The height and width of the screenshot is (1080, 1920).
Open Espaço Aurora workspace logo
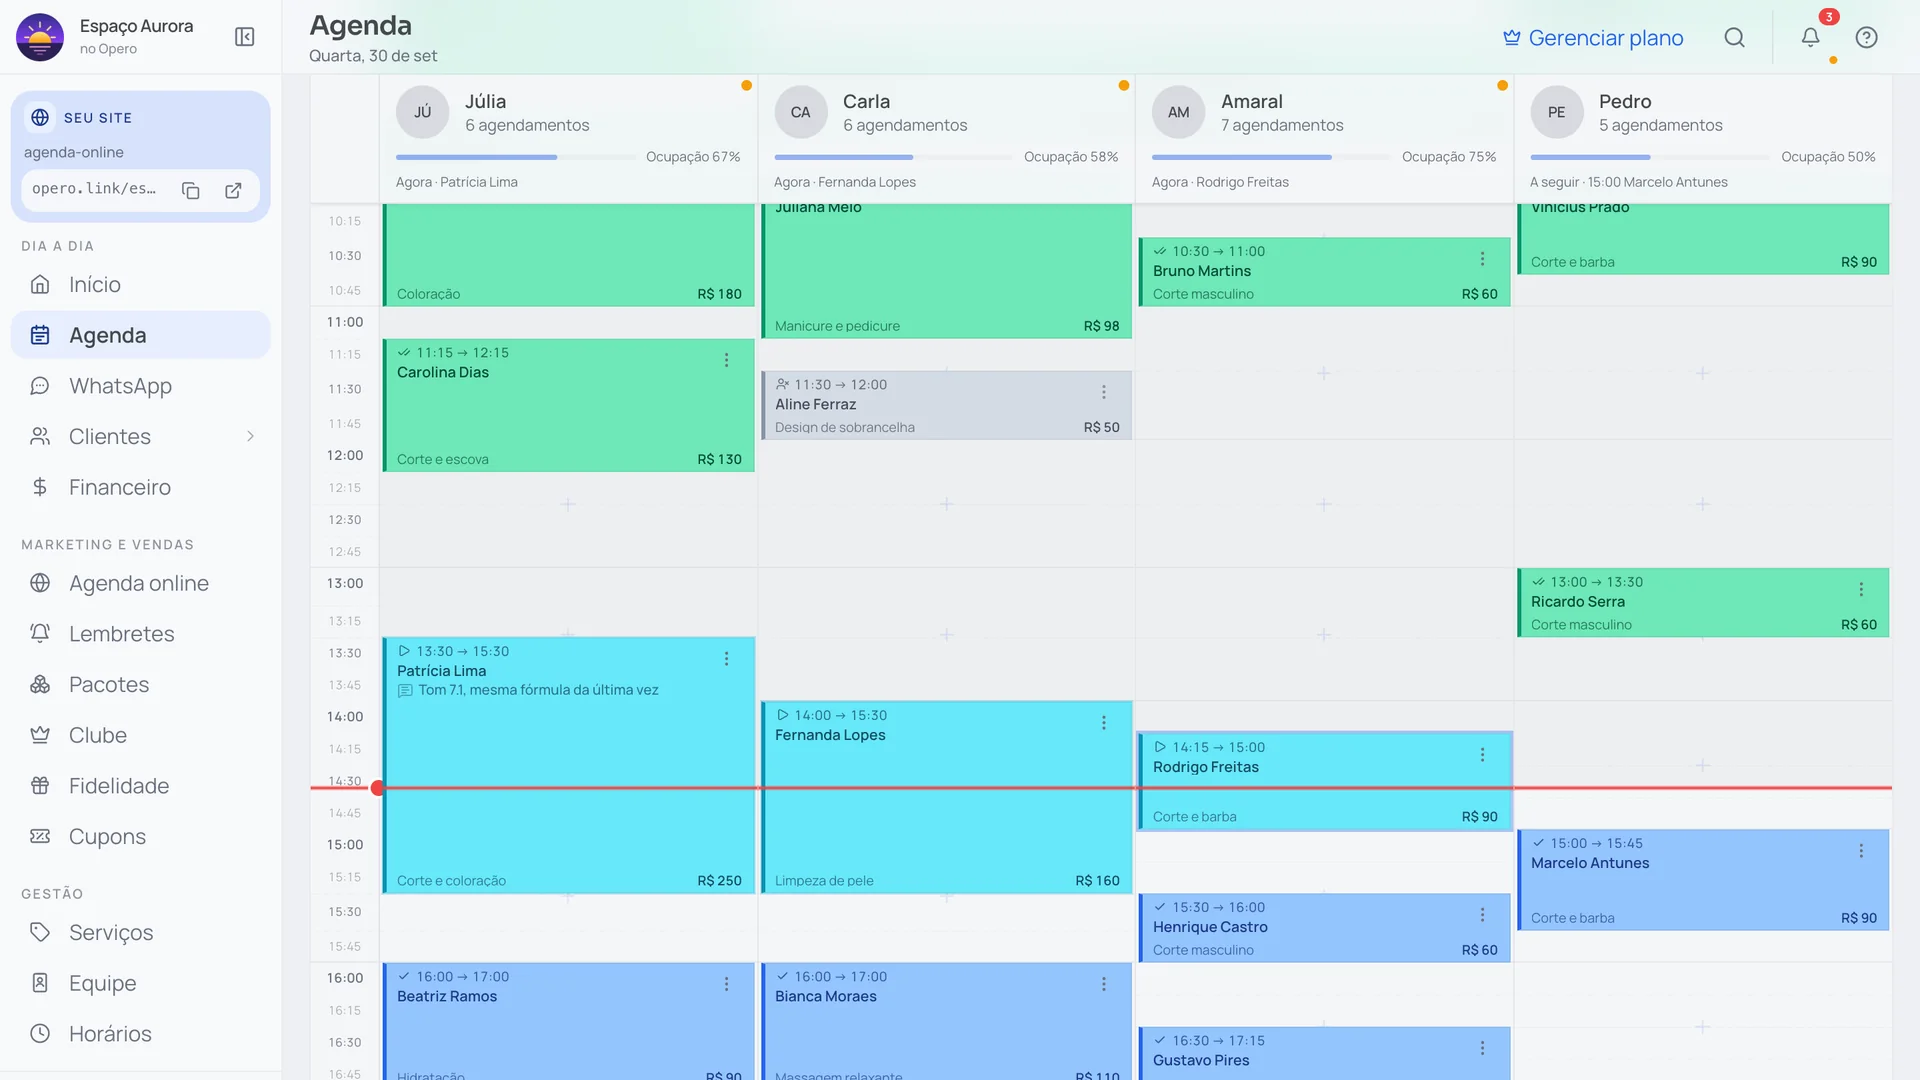pos(40,38)
